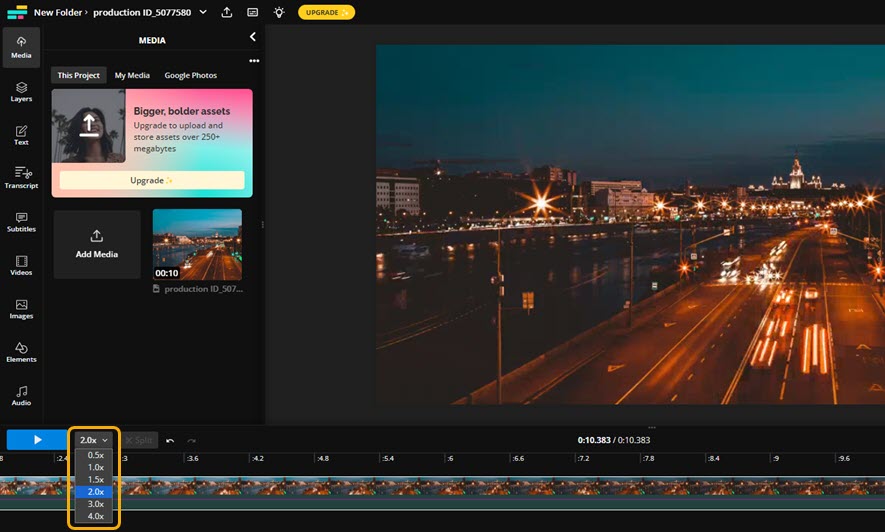This screenshot has height=532, width=885.
Task: Choose 0.5x from the speed dropdown
Action: (96, 455)
